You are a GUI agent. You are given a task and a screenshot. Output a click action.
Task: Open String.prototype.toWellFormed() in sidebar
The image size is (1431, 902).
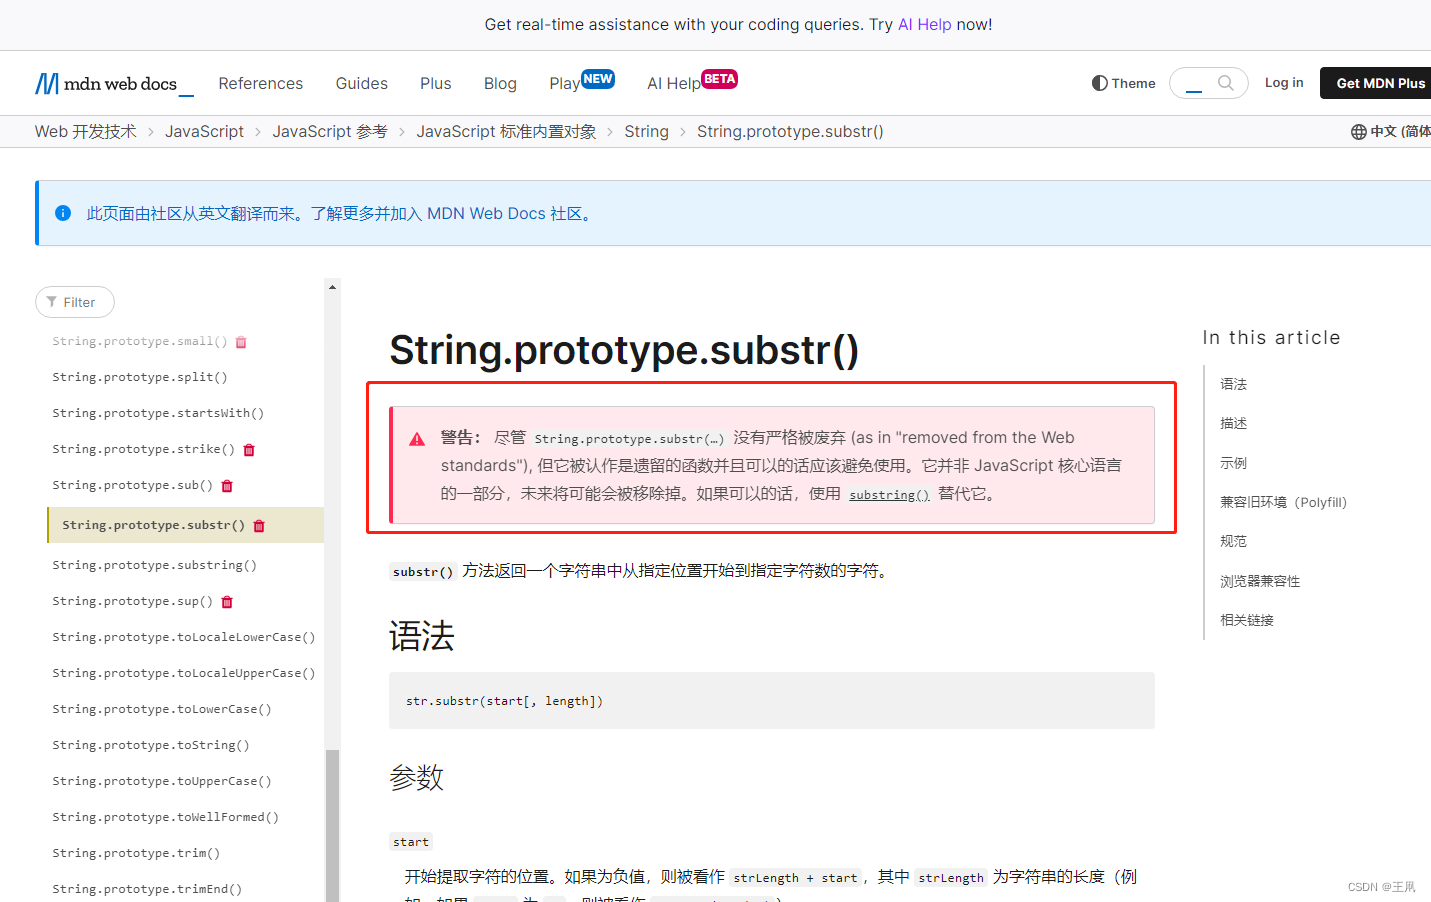click(166, 818)
